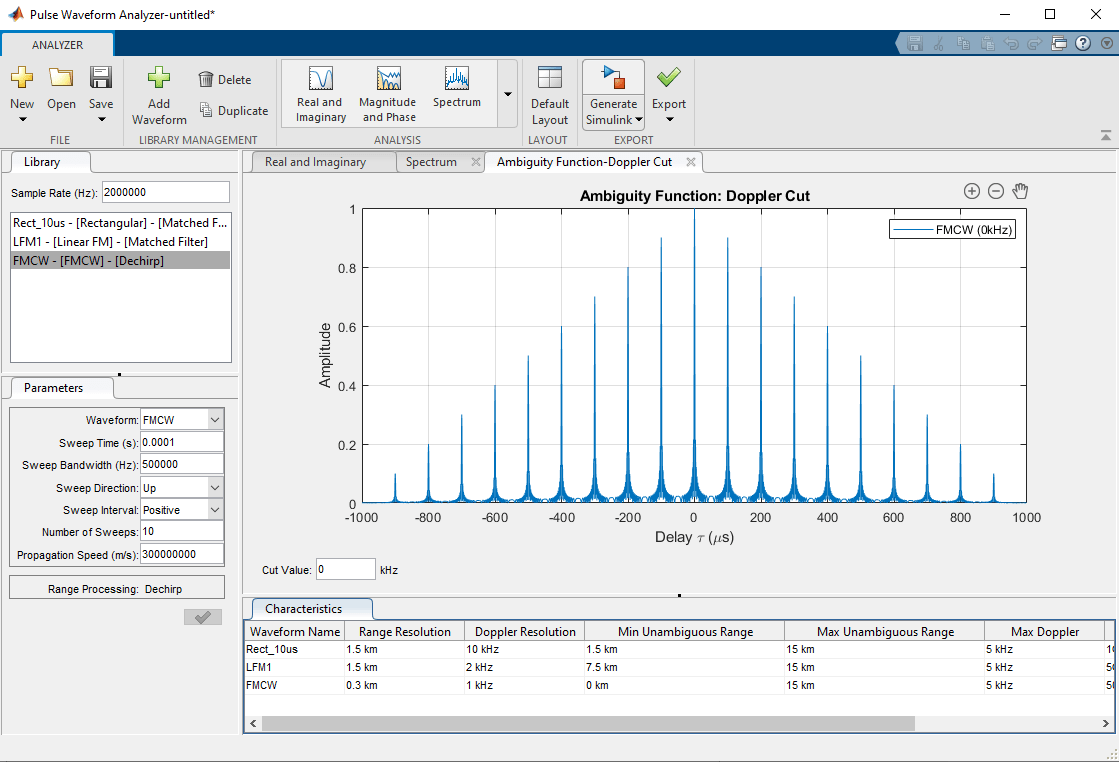The height and width of the screenshot is (762, 1119).
Task: Duplicate the selected waveform
Action: coord(233,111)
